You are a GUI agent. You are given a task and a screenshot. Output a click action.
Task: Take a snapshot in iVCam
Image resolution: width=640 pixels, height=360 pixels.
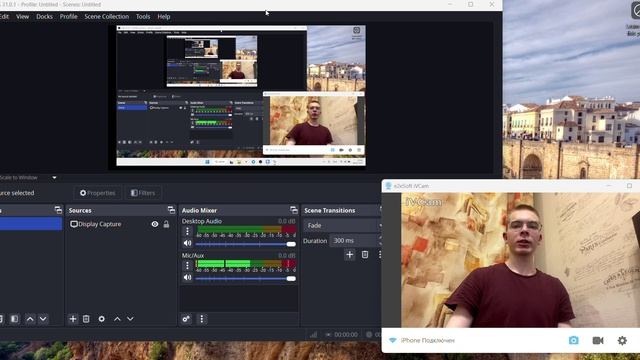pyautogui.click(x=573, y=340)
